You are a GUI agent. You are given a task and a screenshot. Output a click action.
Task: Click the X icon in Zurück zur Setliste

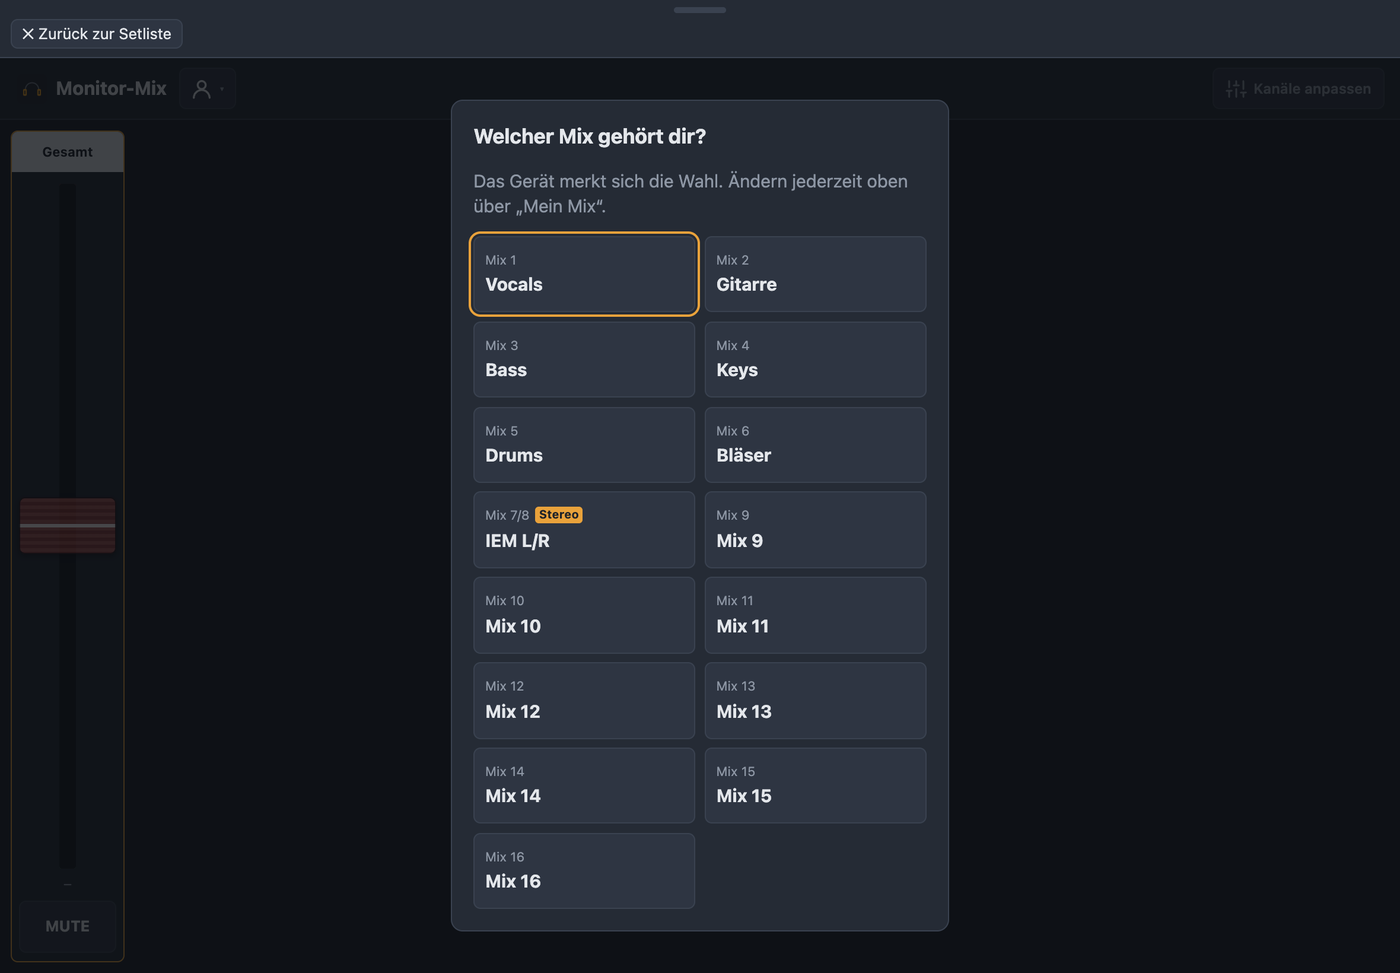tap(28, 34)
